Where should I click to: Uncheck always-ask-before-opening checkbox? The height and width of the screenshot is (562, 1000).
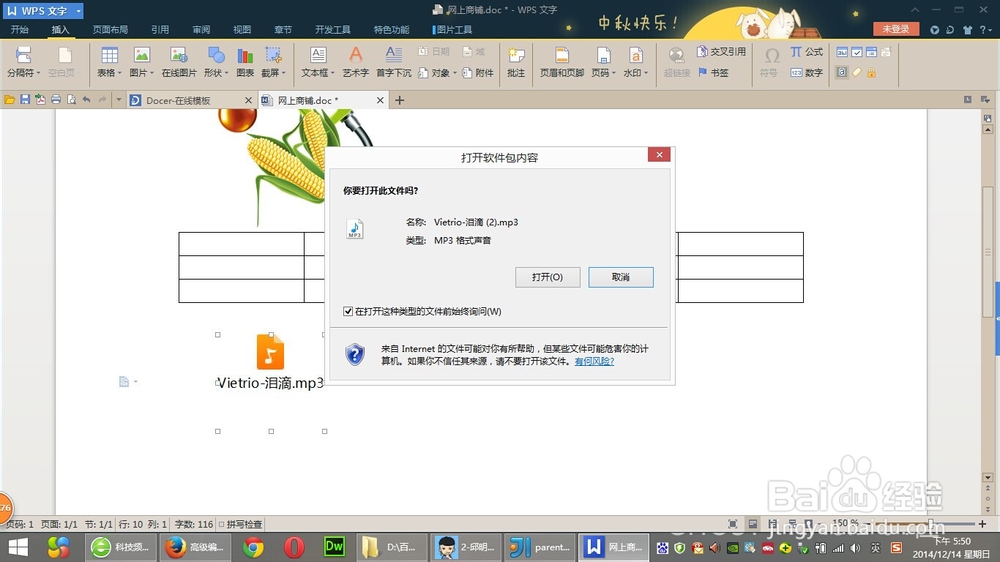348,311
